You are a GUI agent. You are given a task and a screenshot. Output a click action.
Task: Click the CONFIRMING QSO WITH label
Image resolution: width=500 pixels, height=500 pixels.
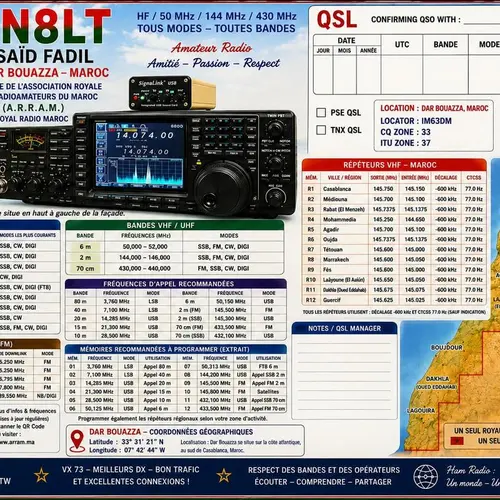[416, 20]
